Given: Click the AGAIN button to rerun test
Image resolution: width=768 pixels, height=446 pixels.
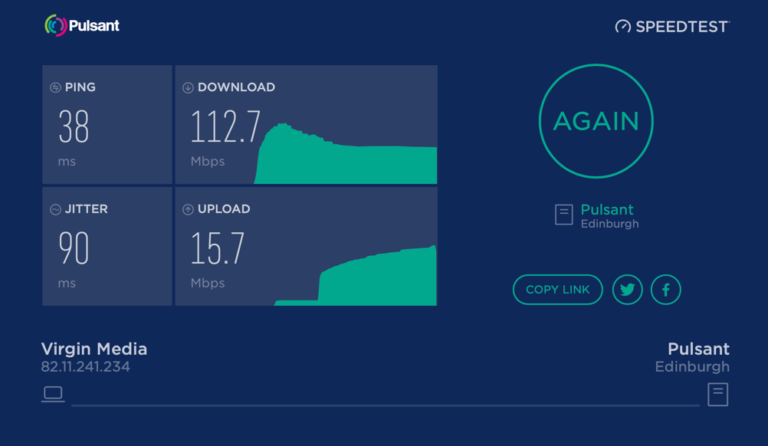Looking at the screenshot, I should click(x=596, y=121).
